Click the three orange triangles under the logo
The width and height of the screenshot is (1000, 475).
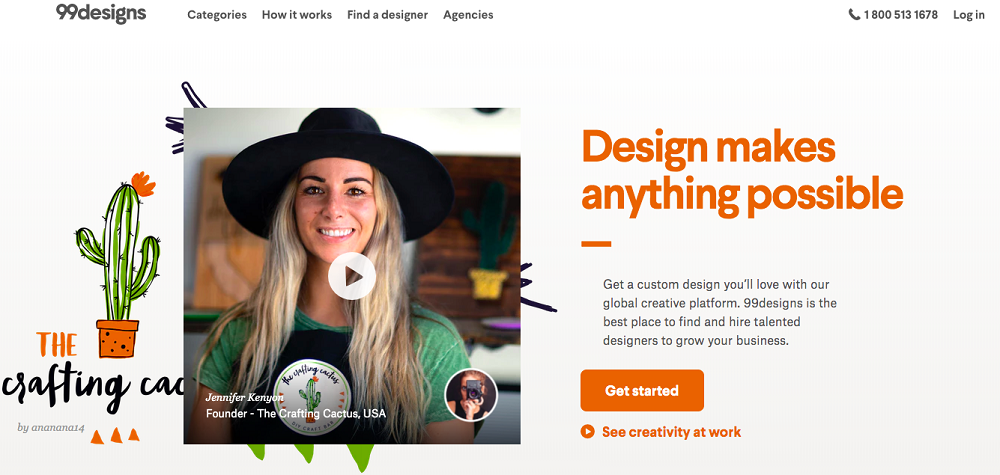coord(115,435)
